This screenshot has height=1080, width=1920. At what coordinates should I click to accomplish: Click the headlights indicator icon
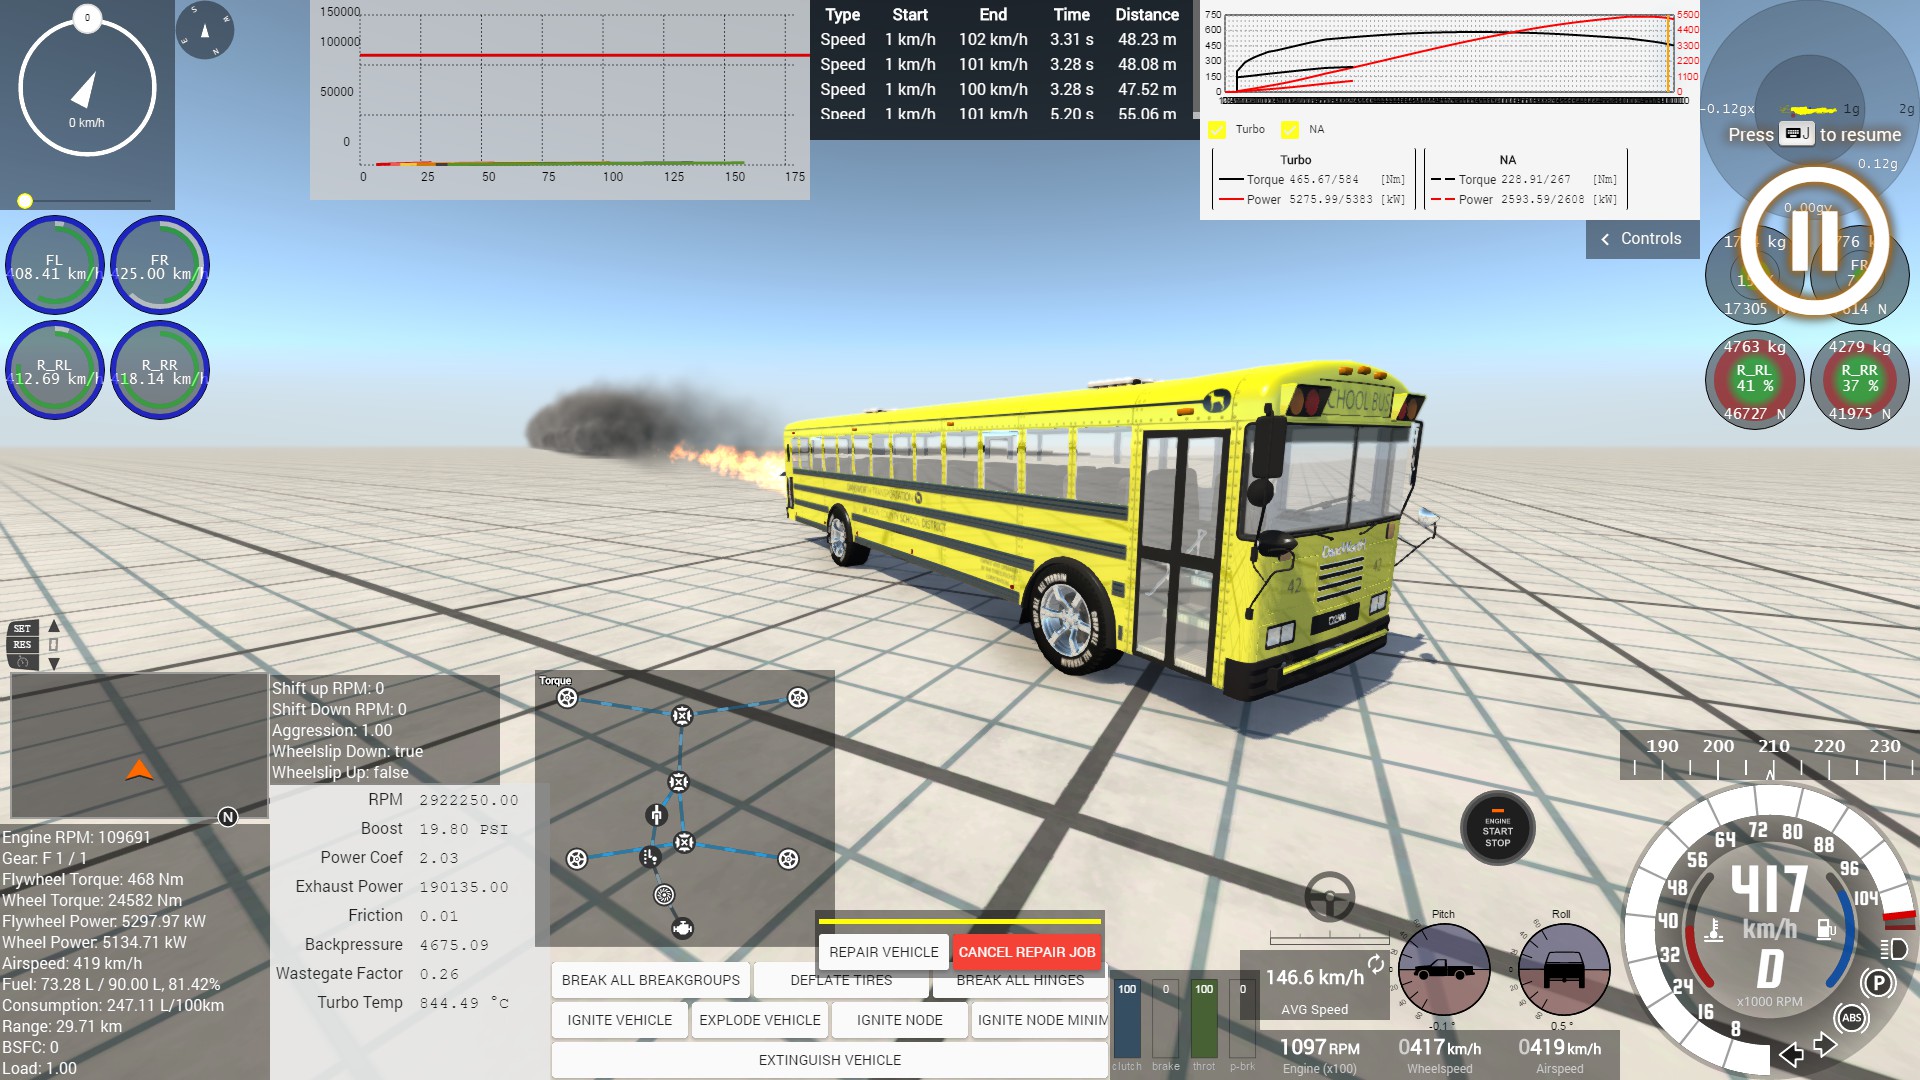(1893, 948)
